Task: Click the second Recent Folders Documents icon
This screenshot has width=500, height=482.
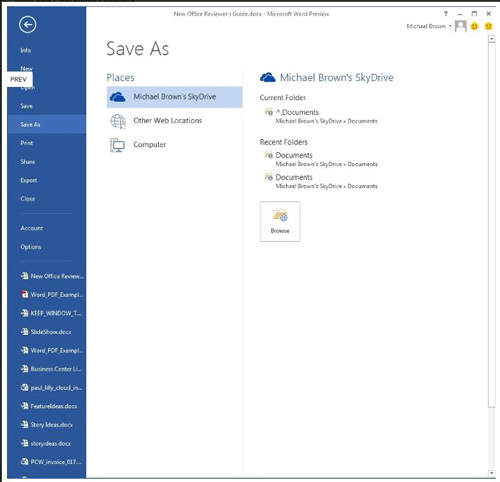Action: 269,177
